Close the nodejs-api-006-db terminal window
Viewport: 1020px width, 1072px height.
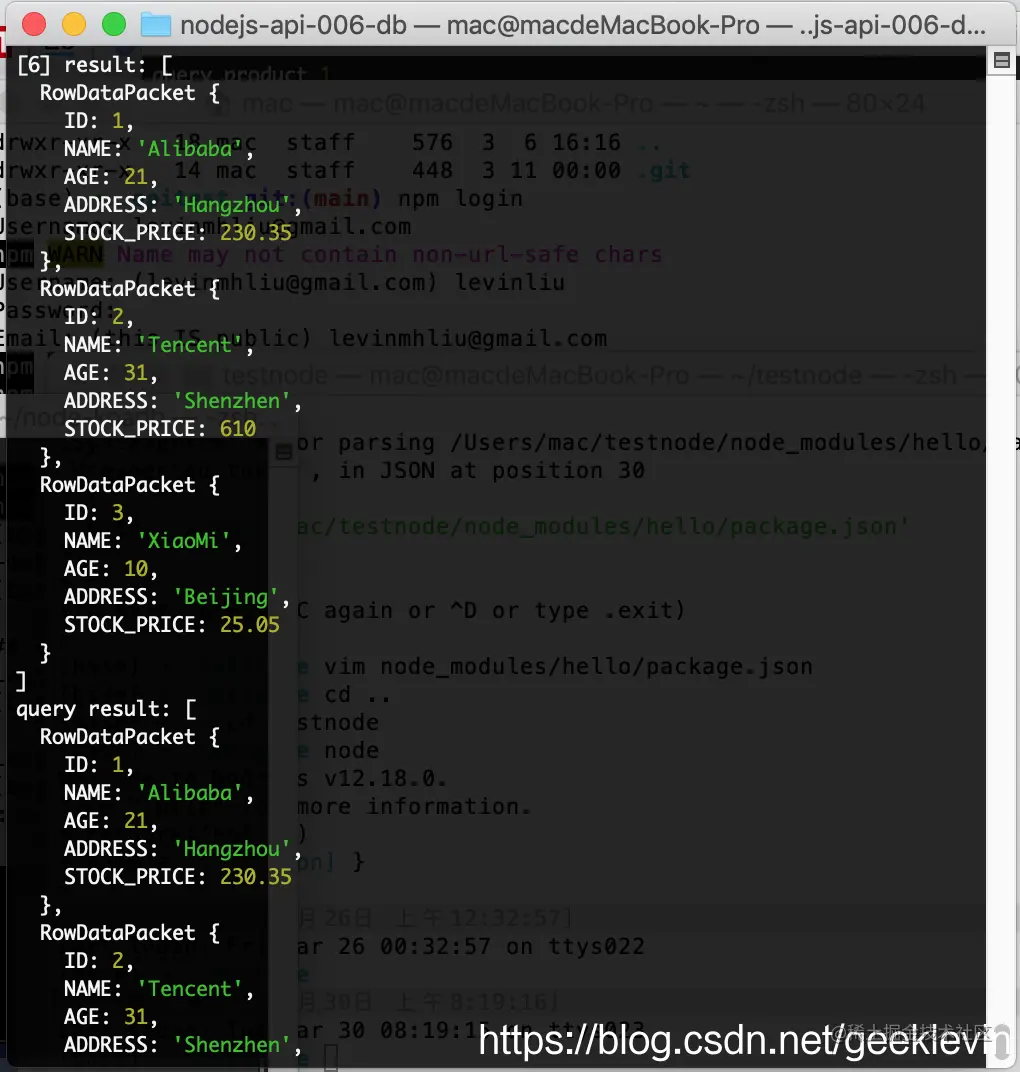pos(33,25)
